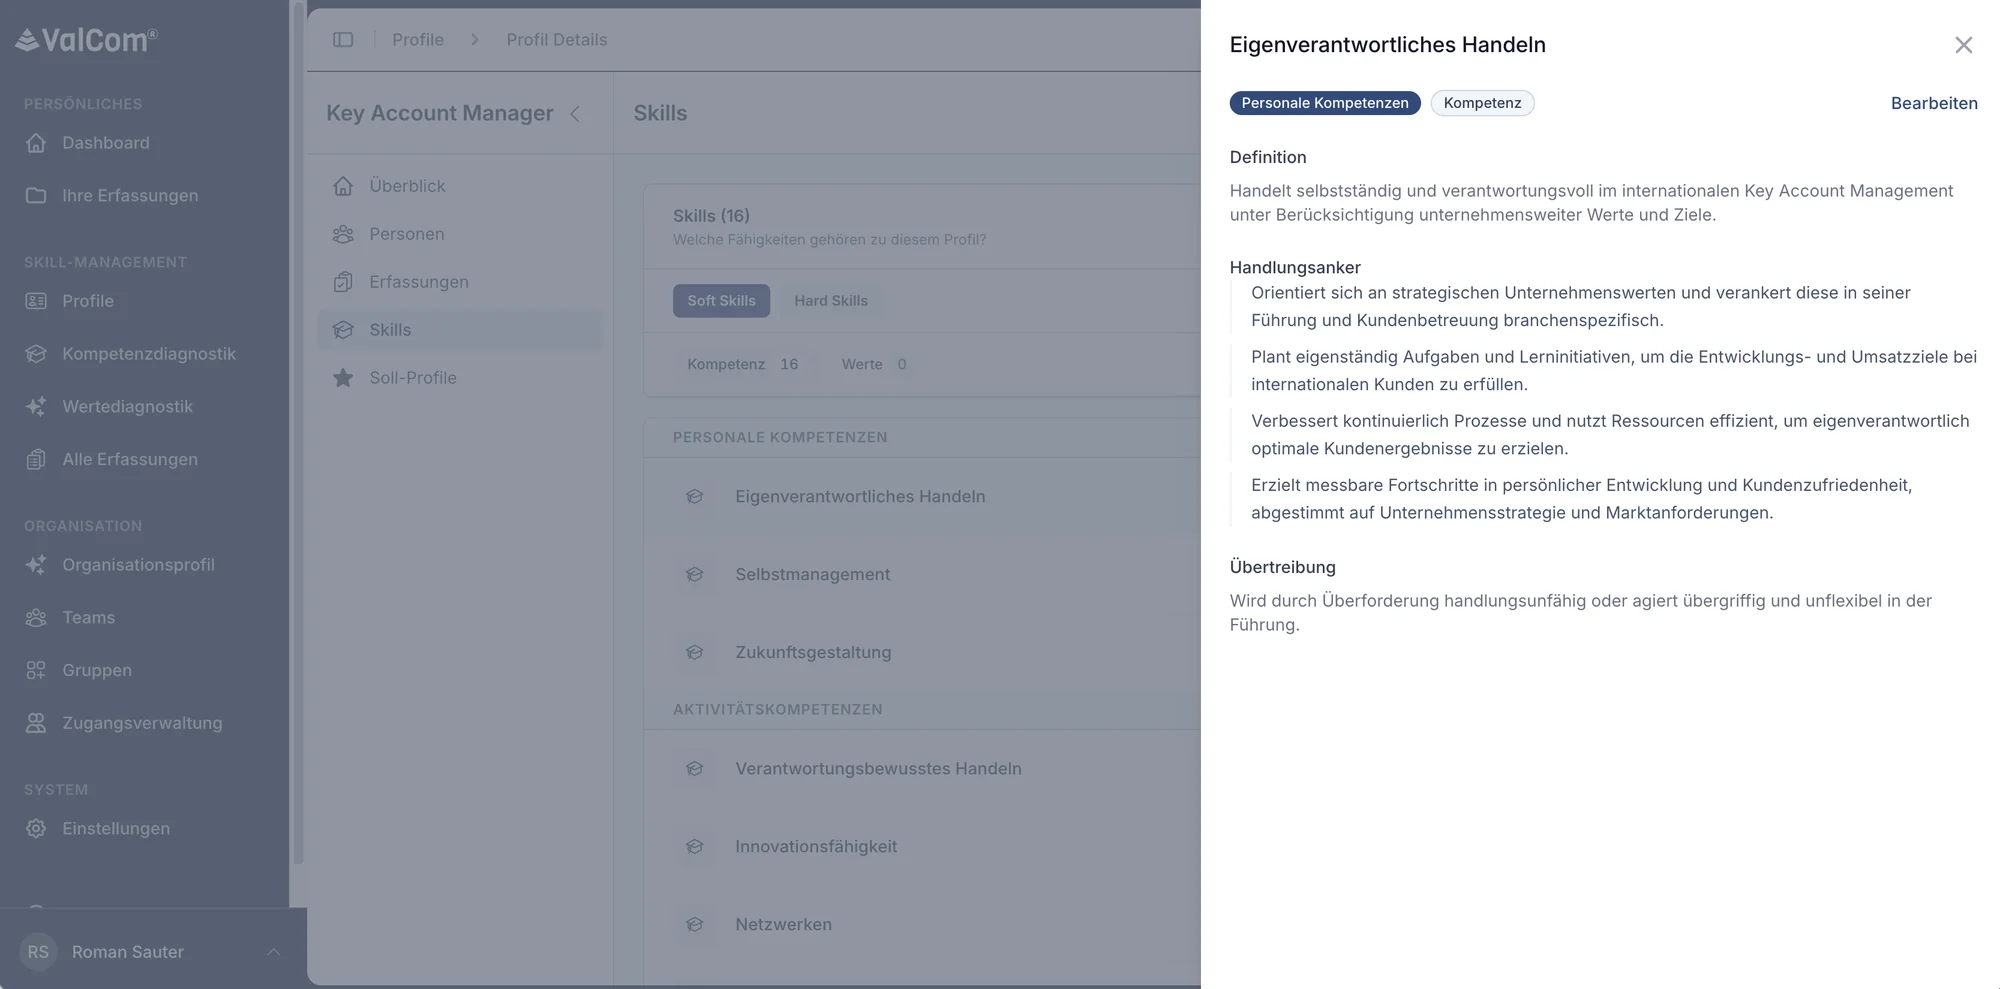Image resolution: width=2000 pixels, height=989 pixels.
Task: Open Einstellungen gear icon
Action: [x=36, y=828]
